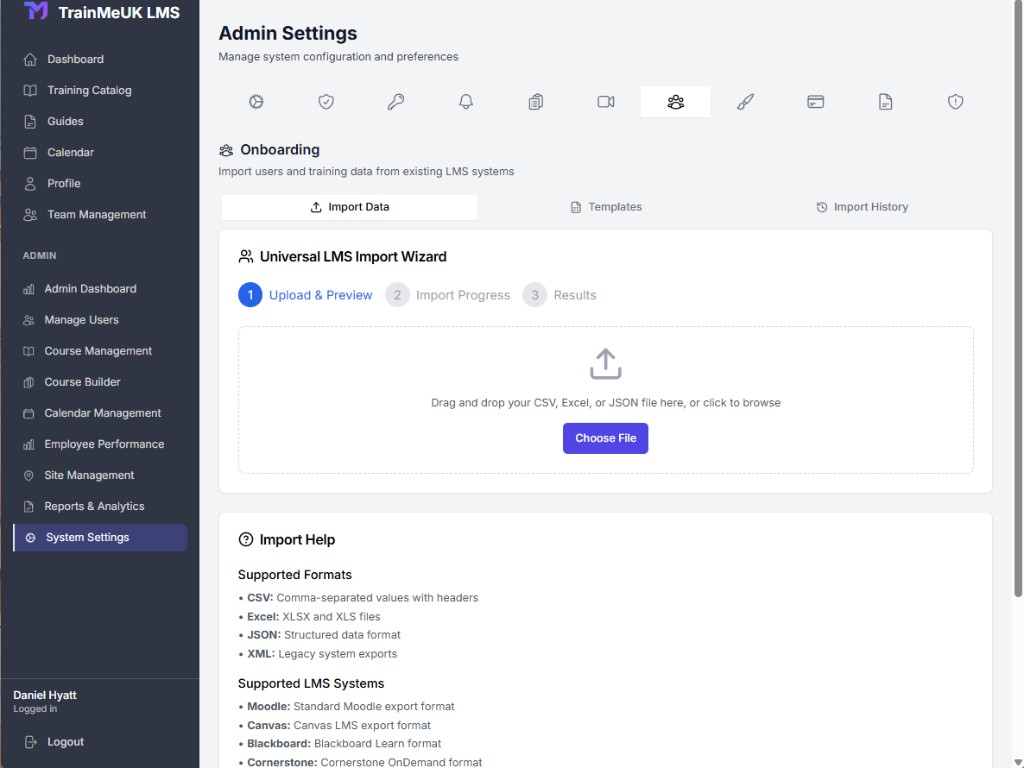Click the System Settings gear icon
Viewport: 1024px width, 768px height.
(30, 537)
